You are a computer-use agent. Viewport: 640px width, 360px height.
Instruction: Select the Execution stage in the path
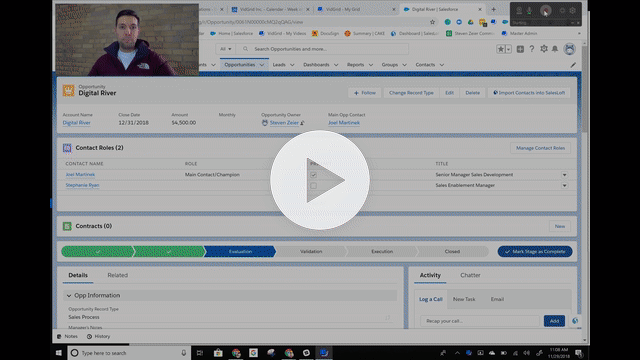point(382,252)
